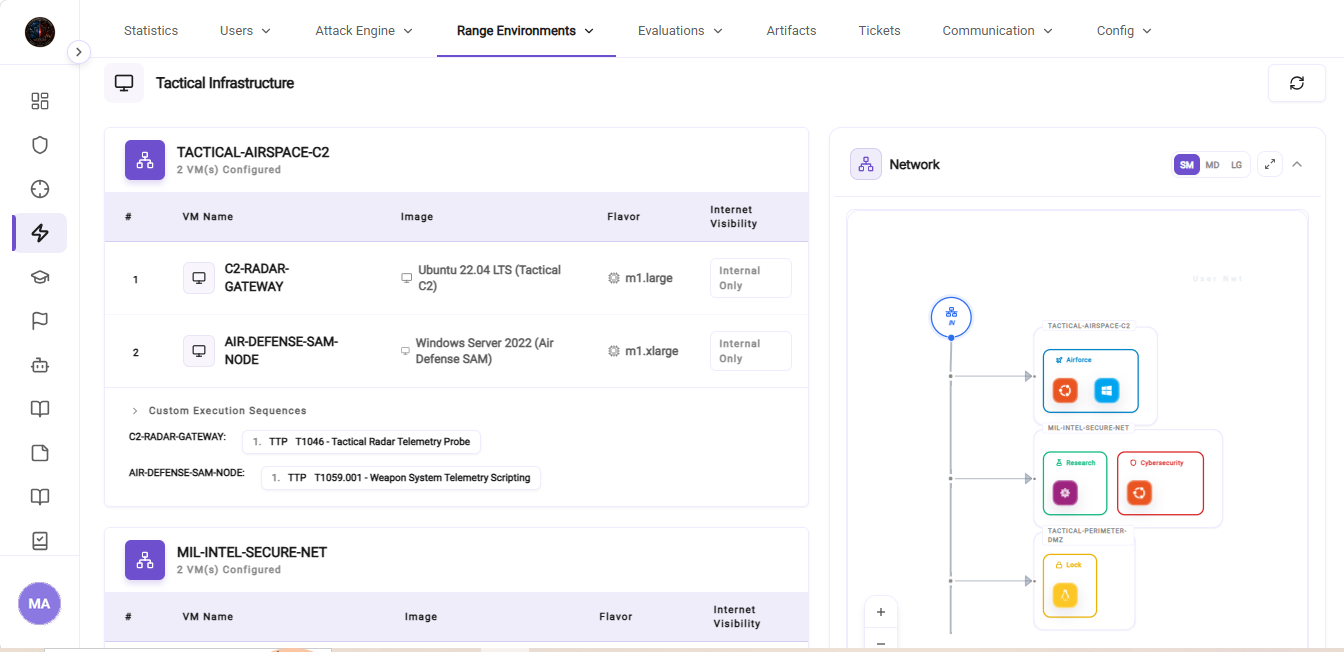Viewport: 1344px width, 652px height.
Task: Go to the Statistics tab
Action: (151, 31)
